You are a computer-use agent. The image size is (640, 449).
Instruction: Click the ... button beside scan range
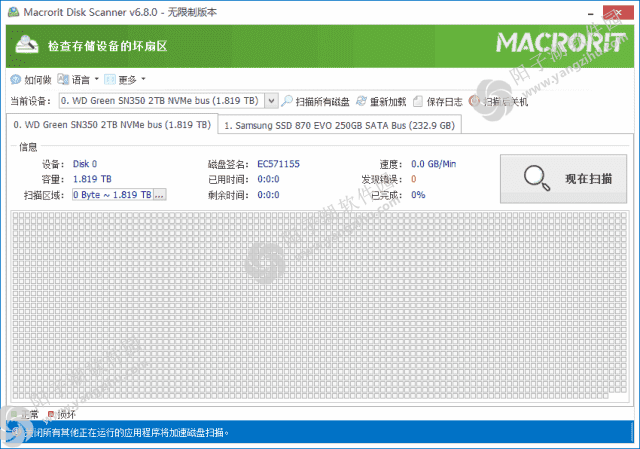pos(160,195)
